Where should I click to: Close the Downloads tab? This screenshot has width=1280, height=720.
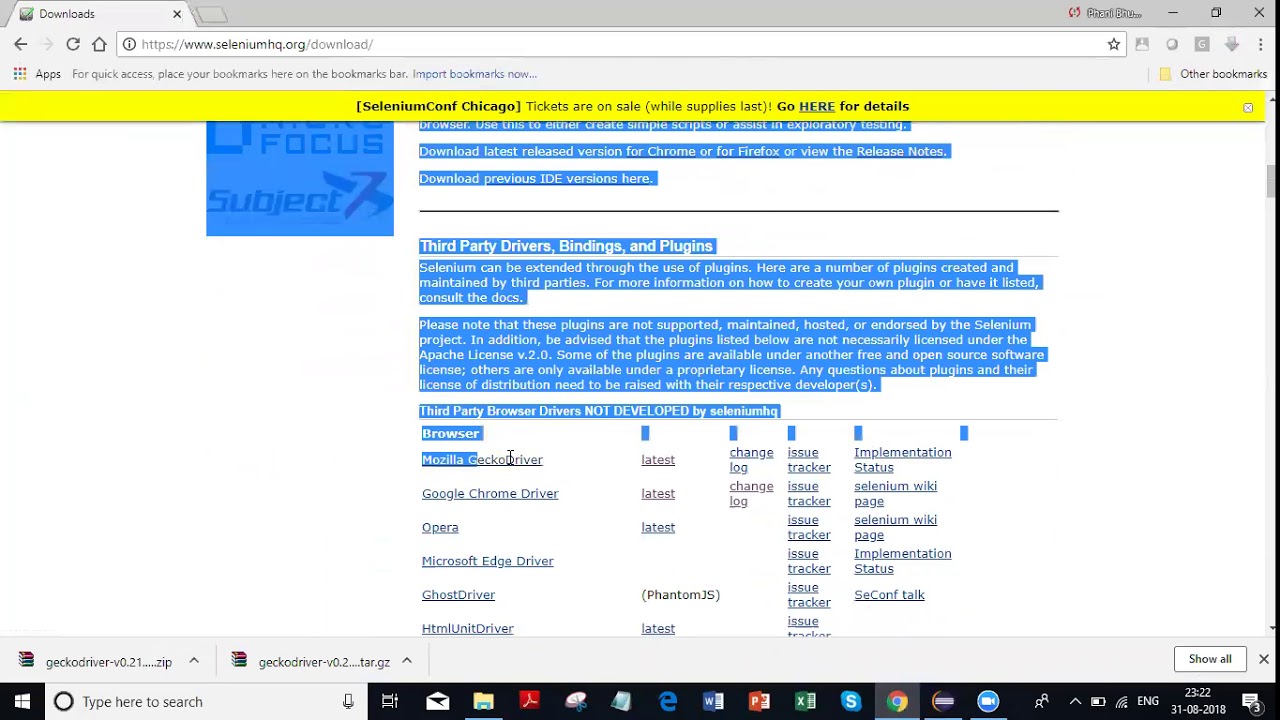(177, 14)
